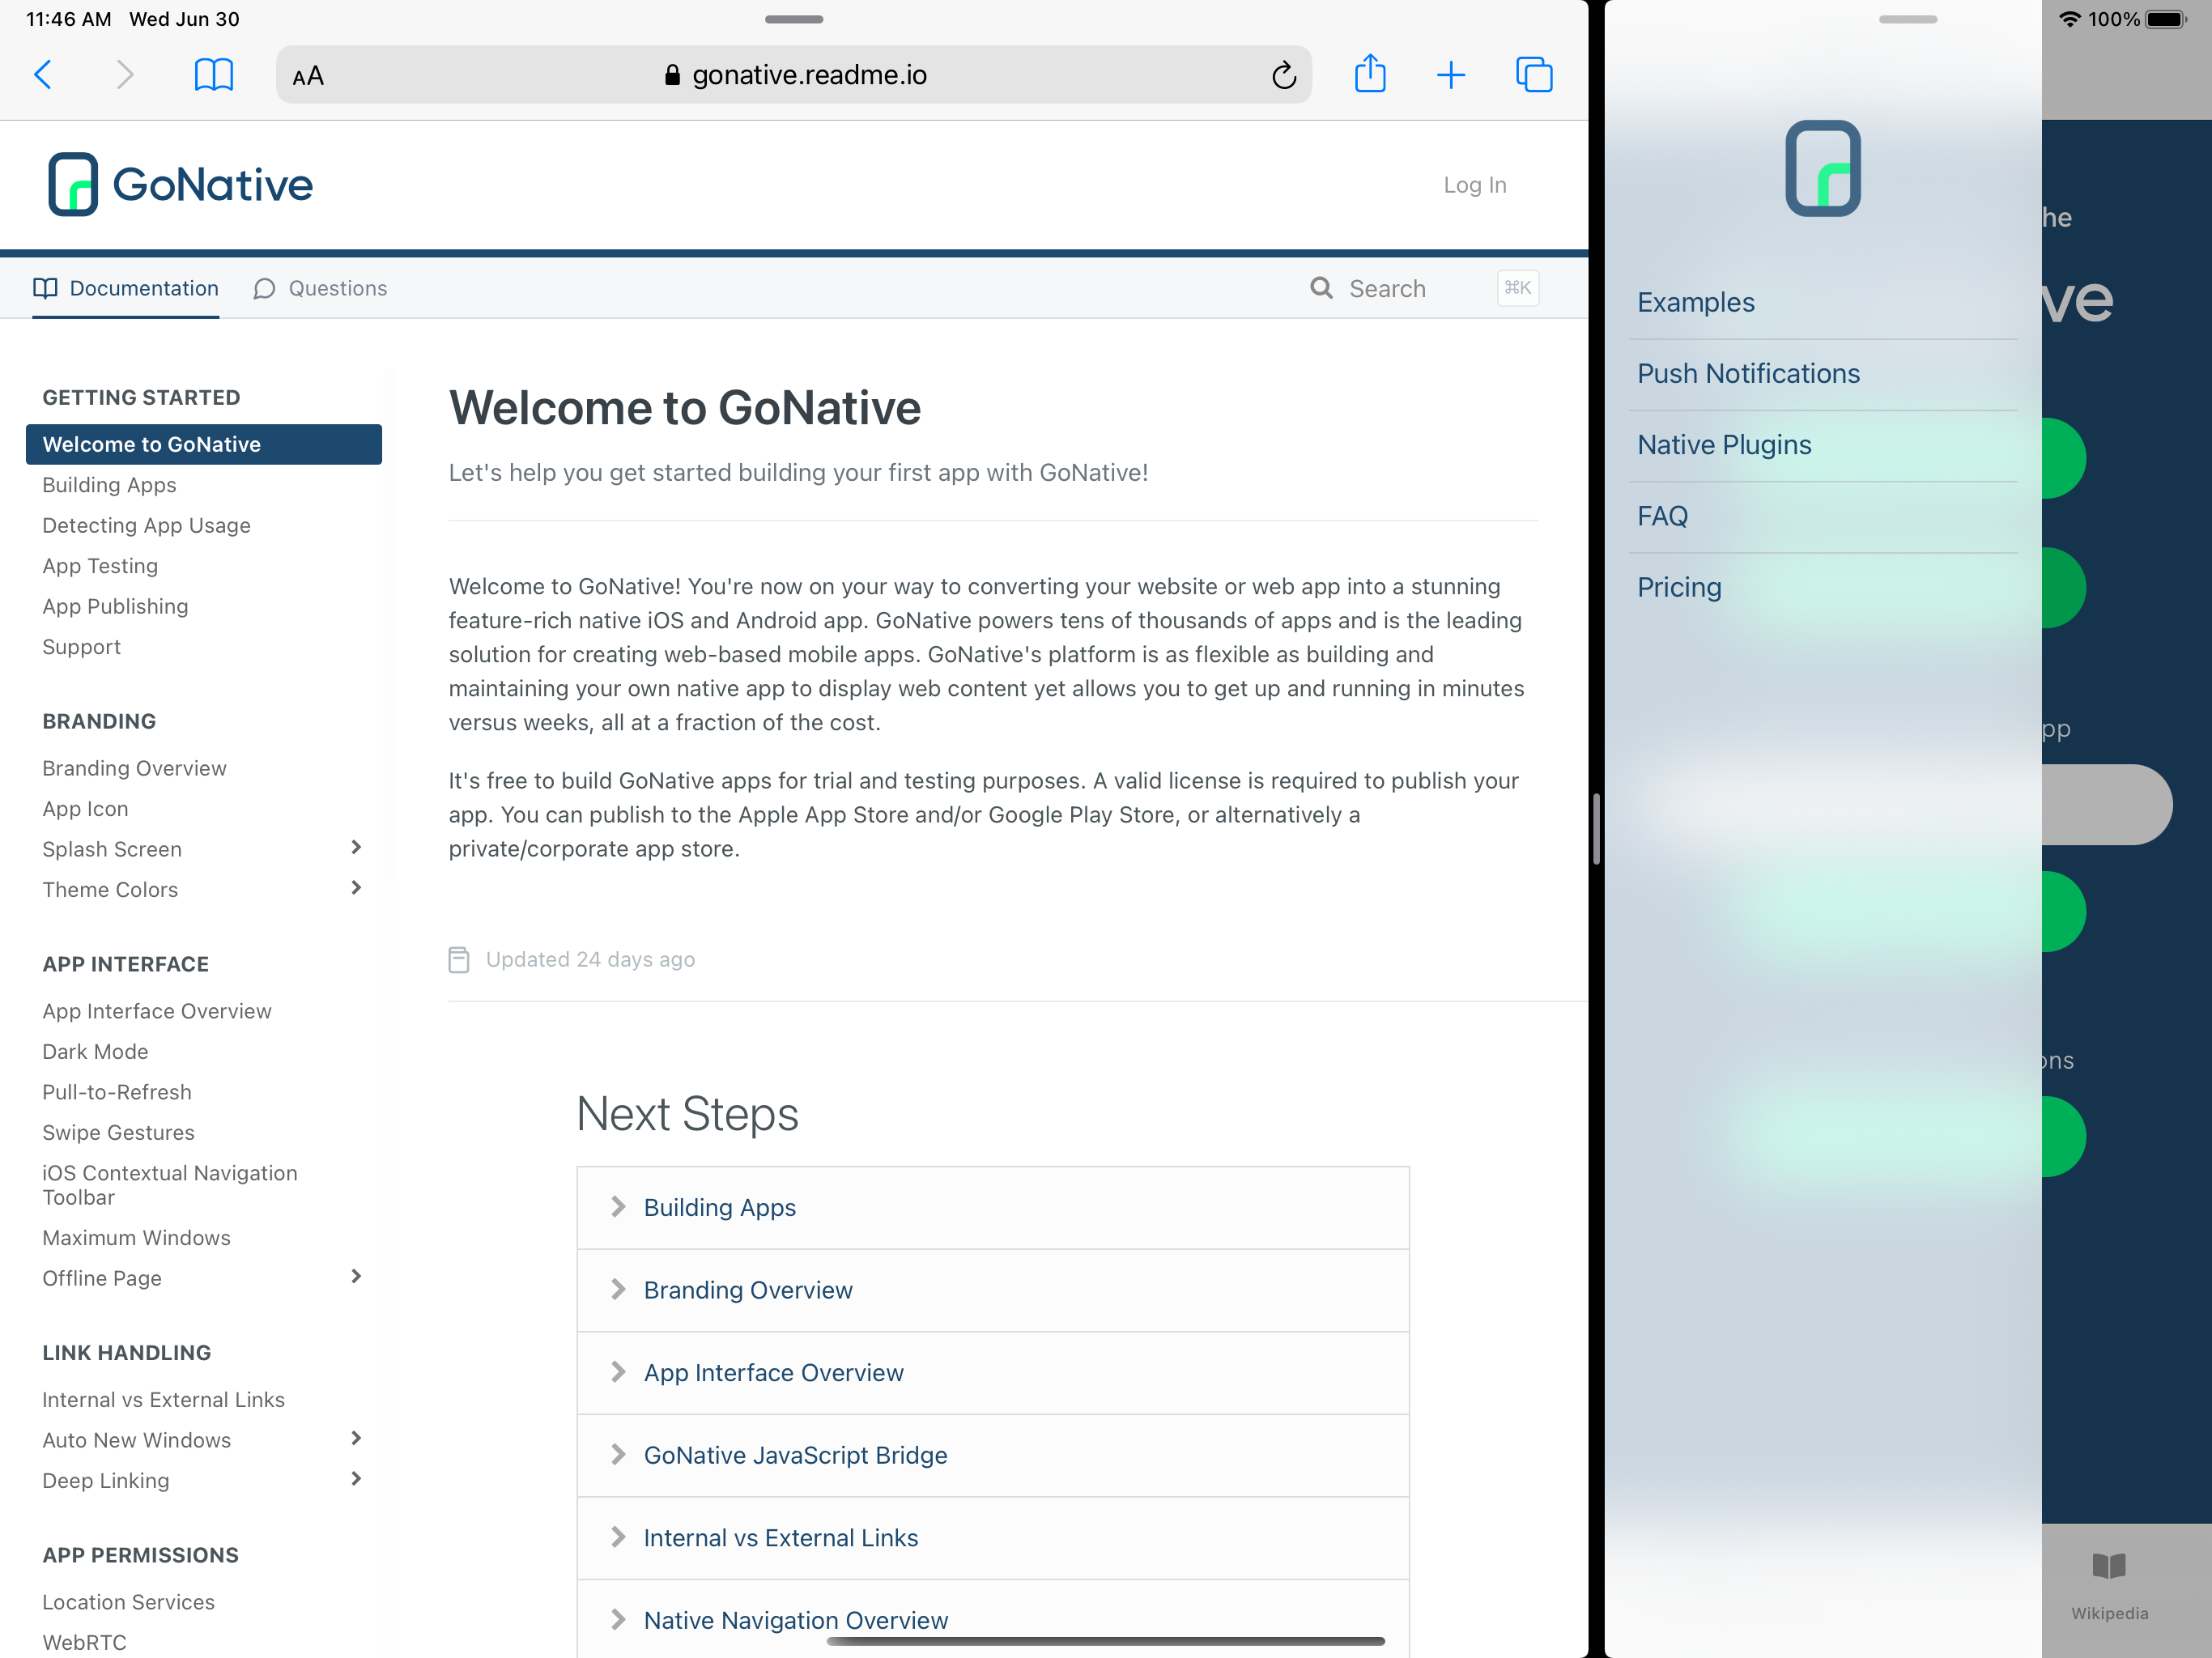Viewport: 2212px width, 1658px height.
Task: Open WebRTC sidebar page
Action: [84, 1642]
